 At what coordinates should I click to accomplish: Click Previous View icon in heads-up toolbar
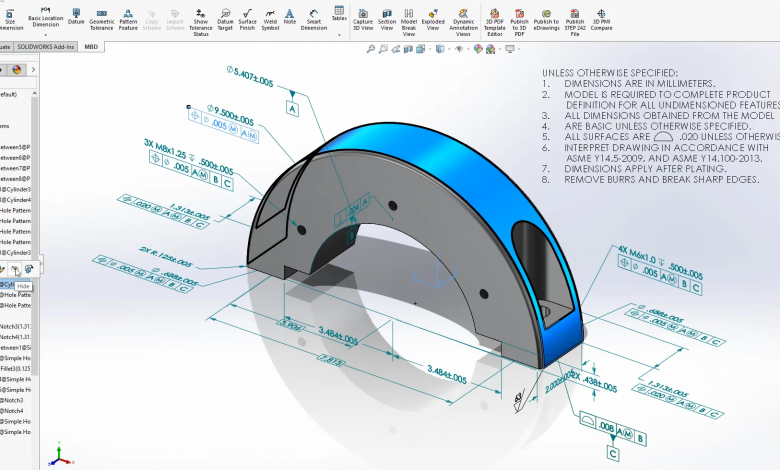coord(396,49)
